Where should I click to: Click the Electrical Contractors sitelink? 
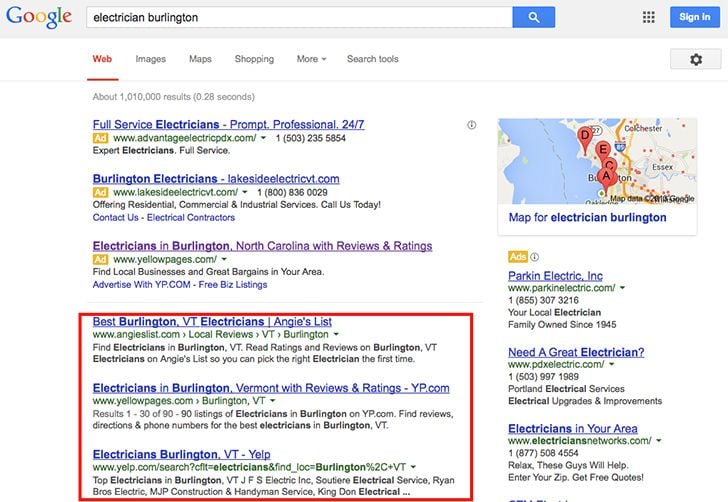click(x=191, y=217)
